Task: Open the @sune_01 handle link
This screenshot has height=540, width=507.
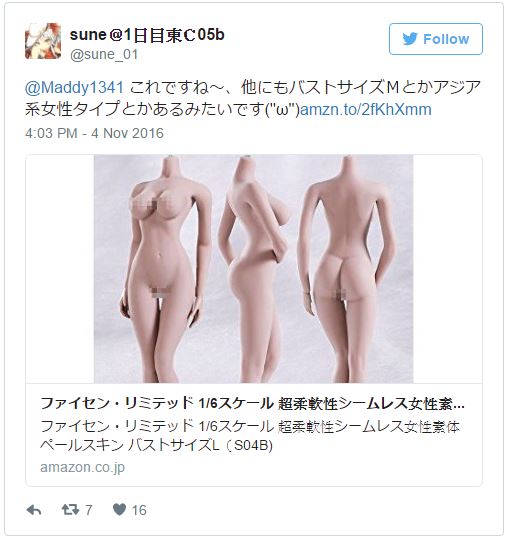Action: [x=104, y=54]
